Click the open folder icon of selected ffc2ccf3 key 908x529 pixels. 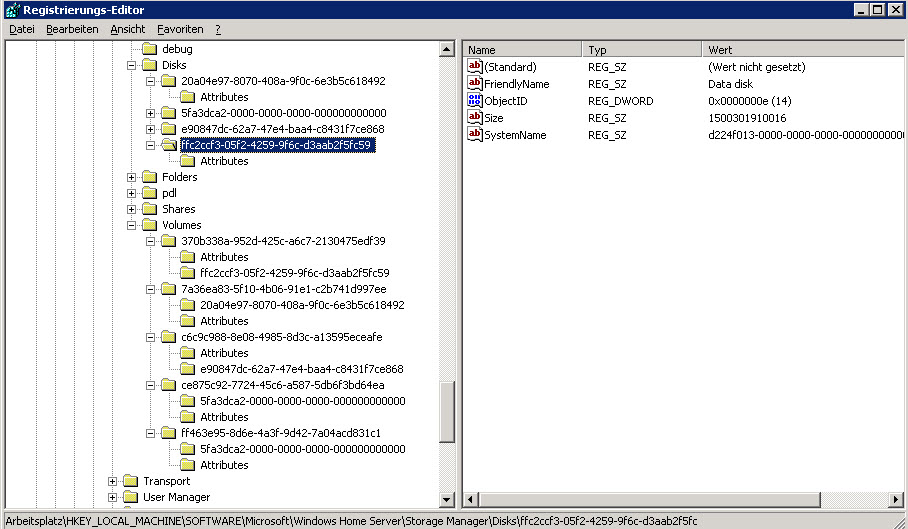169,145
